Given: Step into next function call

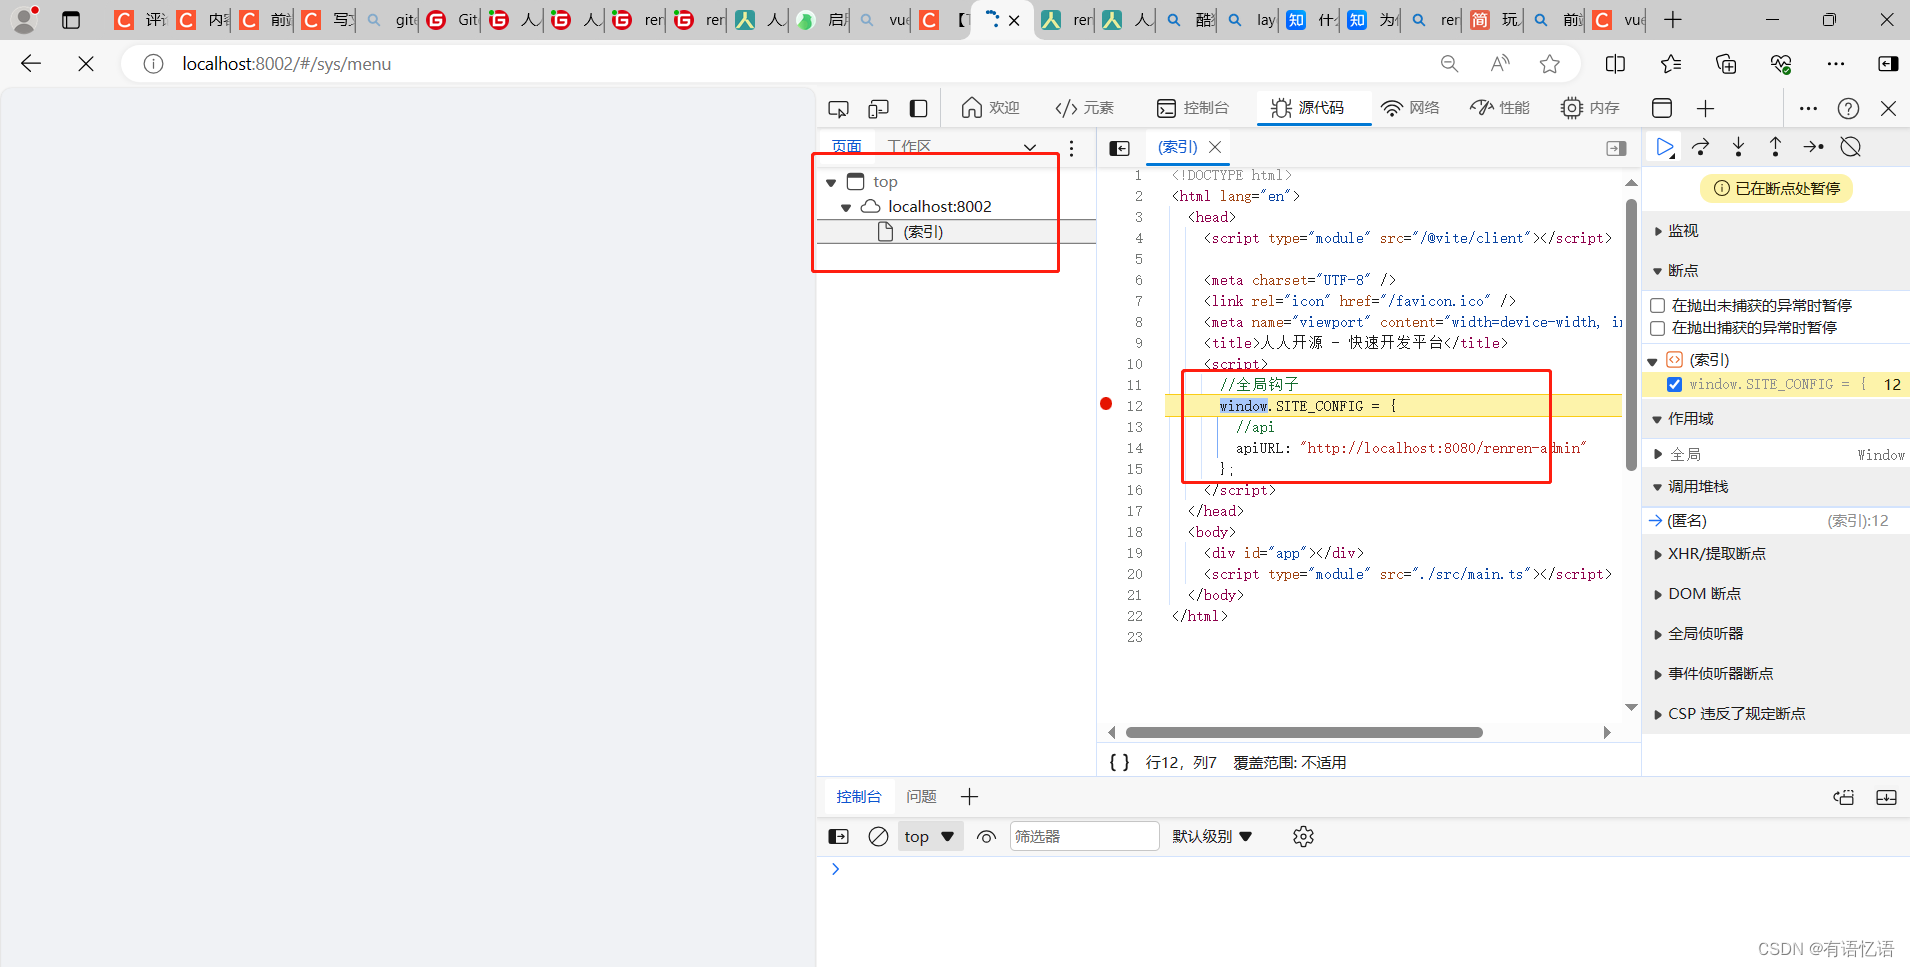Looking at the screenshot, I should coord(1738,147).
